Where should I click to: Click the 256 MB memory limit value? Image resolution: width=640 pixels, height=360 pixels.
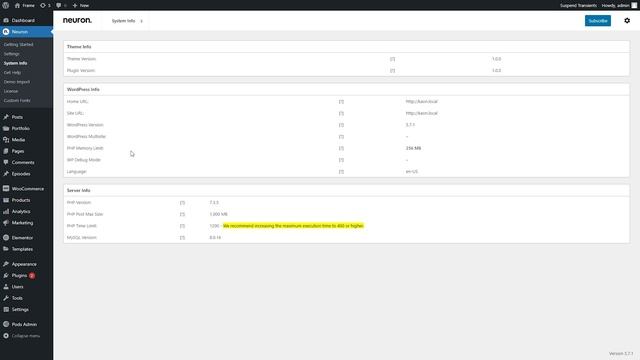(x=413, y=148)
